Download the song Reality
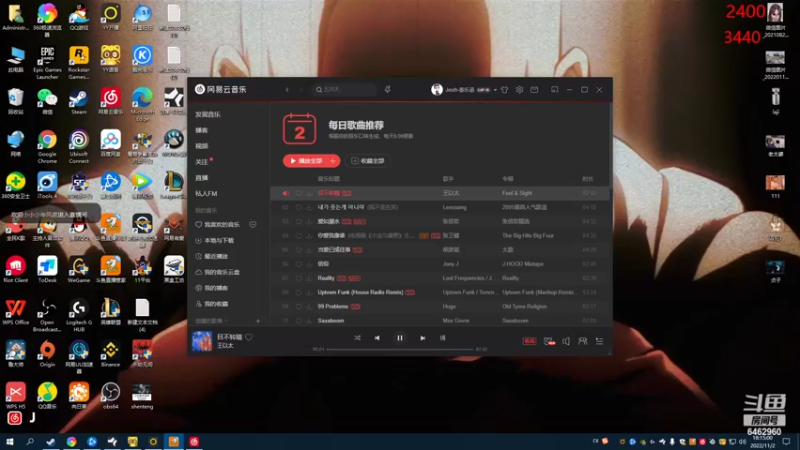This screenshot has height=450, width=800. (x=309, y=279)
